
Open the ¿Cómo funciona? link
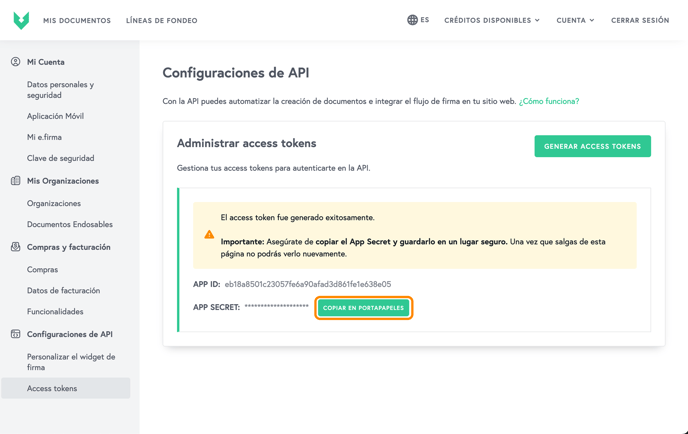548,101
